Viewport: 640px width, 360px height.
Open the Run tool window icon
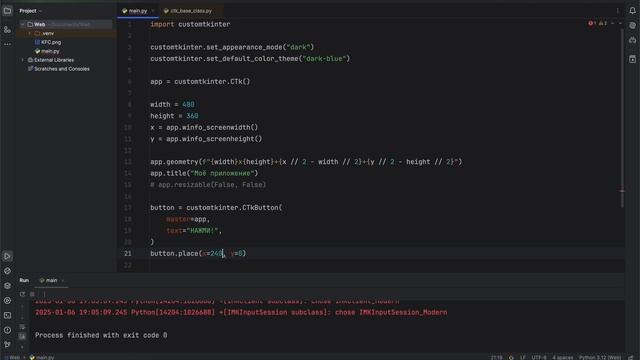point(7,256)
